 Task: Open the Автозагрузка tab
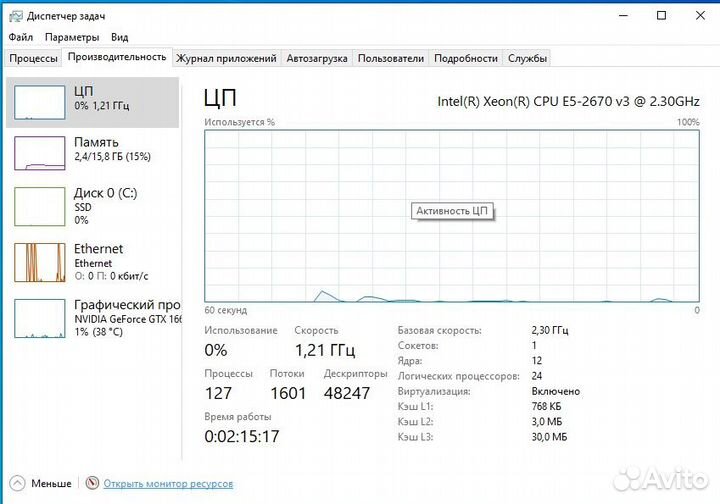[317, 58]
